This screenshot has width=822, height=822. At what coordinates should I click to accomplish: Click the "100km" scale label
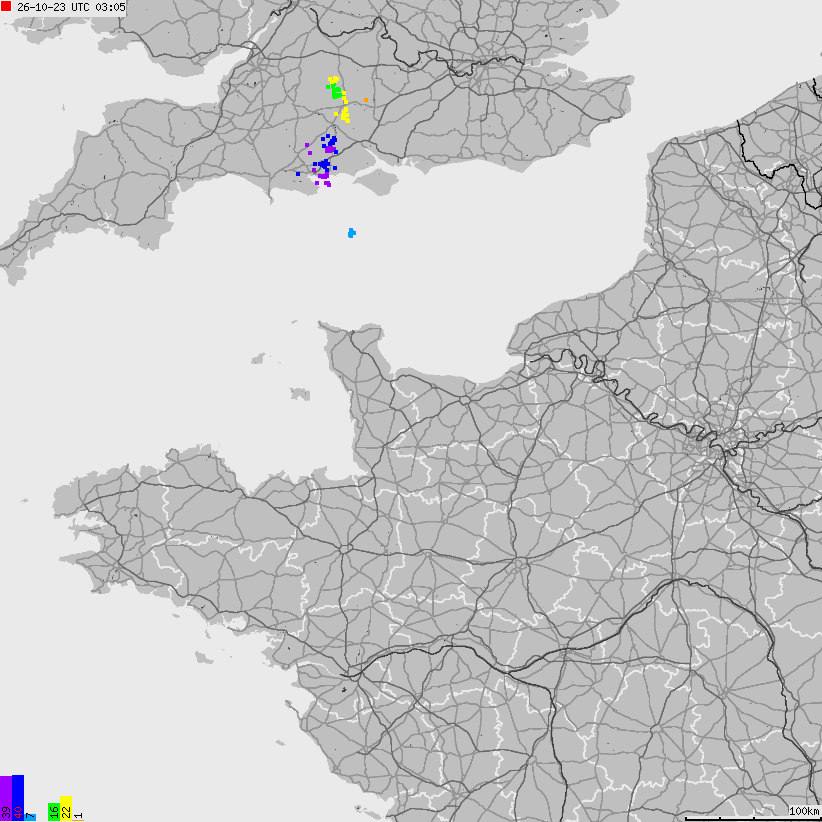pos(805,811)
